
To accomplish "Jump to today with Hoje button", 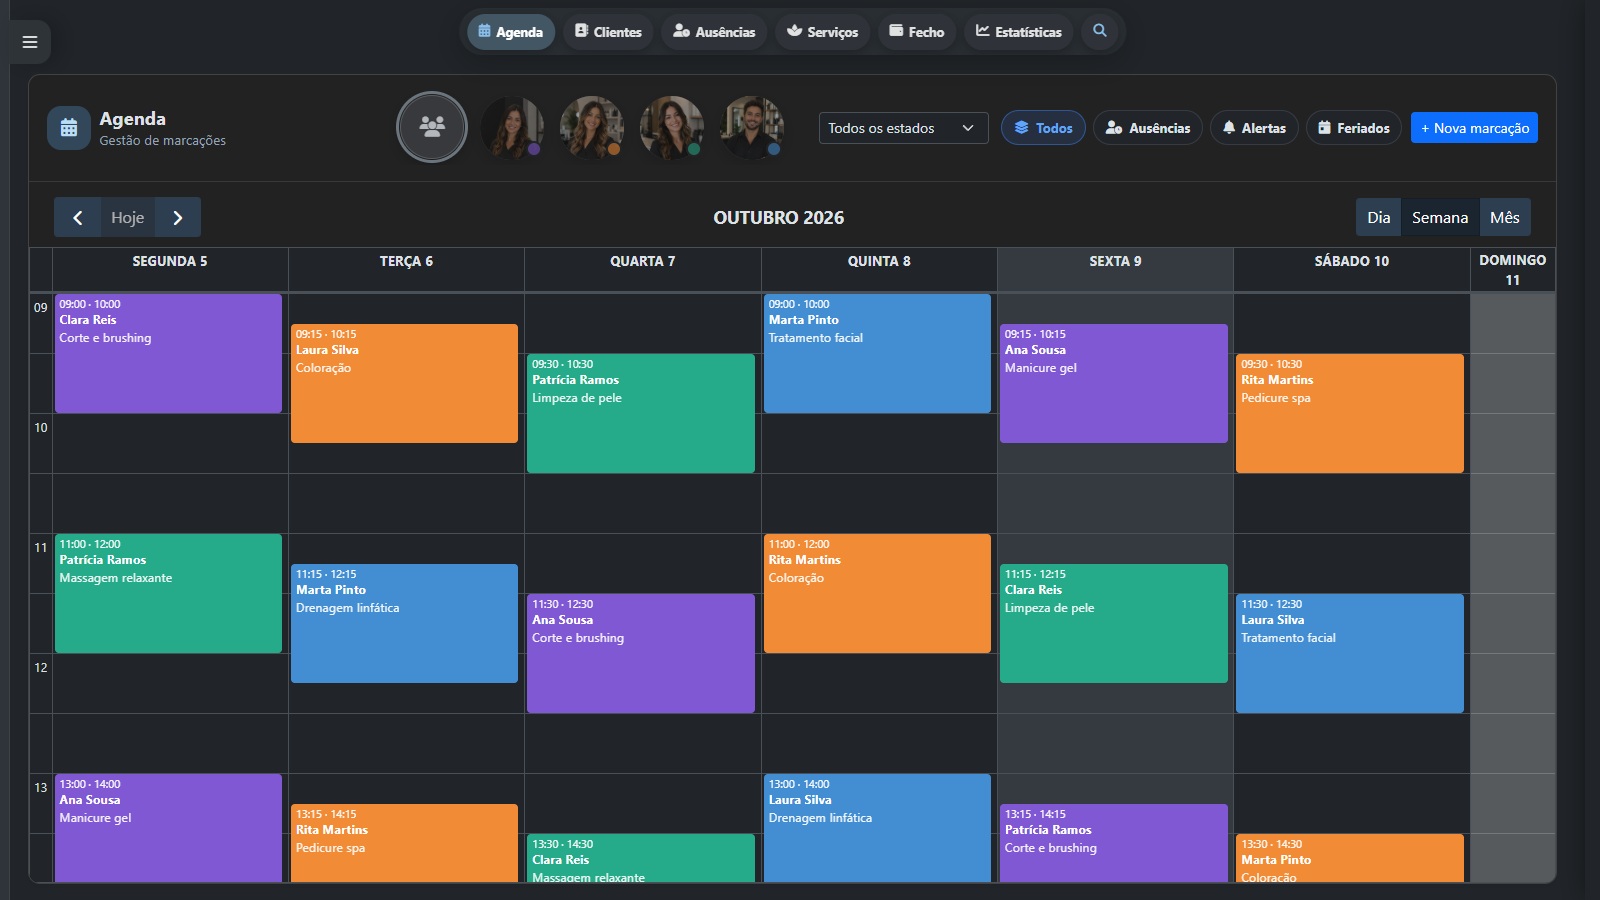I will [128, 217].
